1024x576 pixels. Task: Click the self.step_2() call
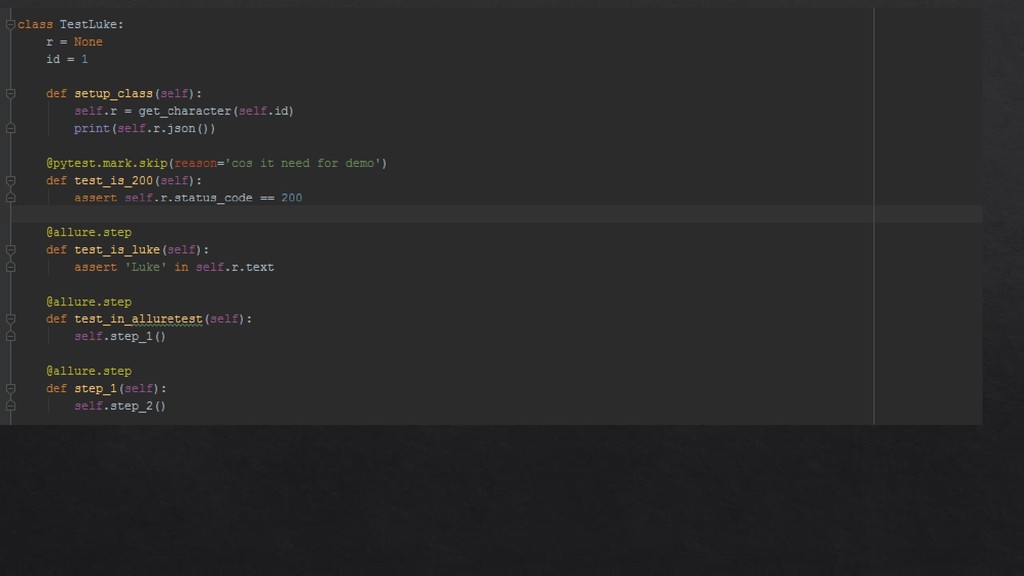tap(120, 406)
